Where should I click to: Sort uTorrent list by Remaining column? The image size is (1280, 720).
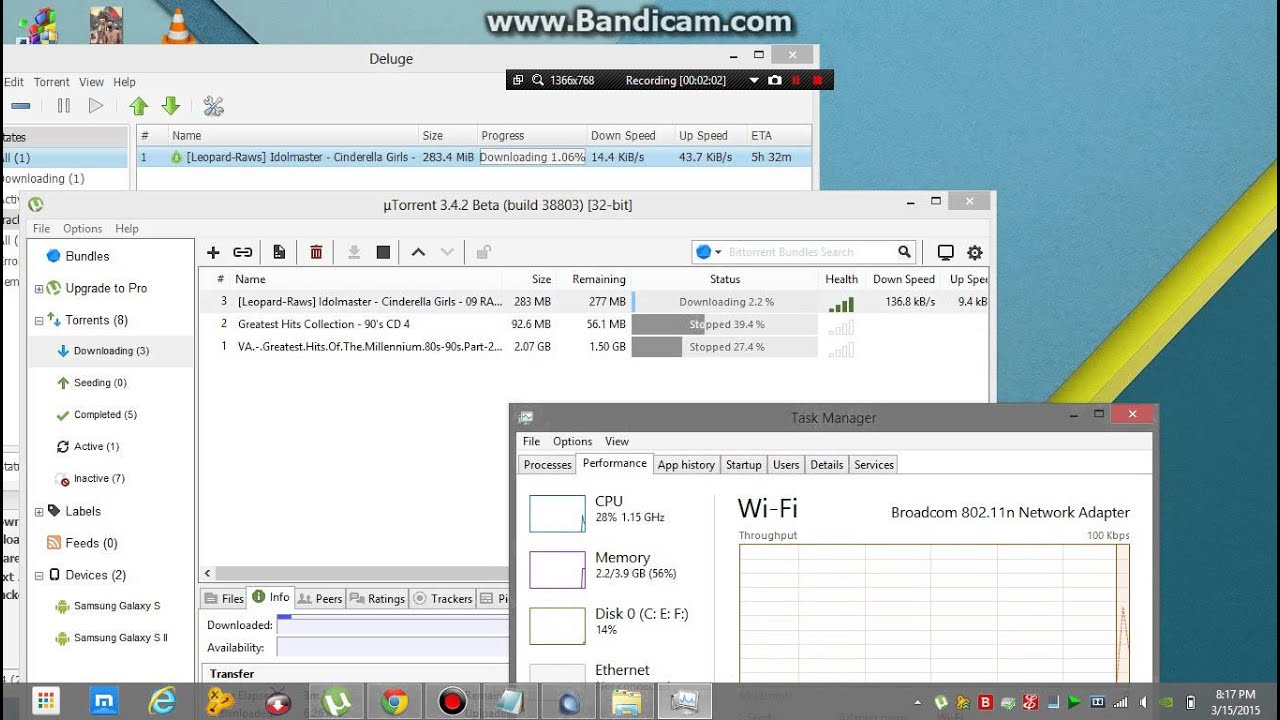click(598, 279)
